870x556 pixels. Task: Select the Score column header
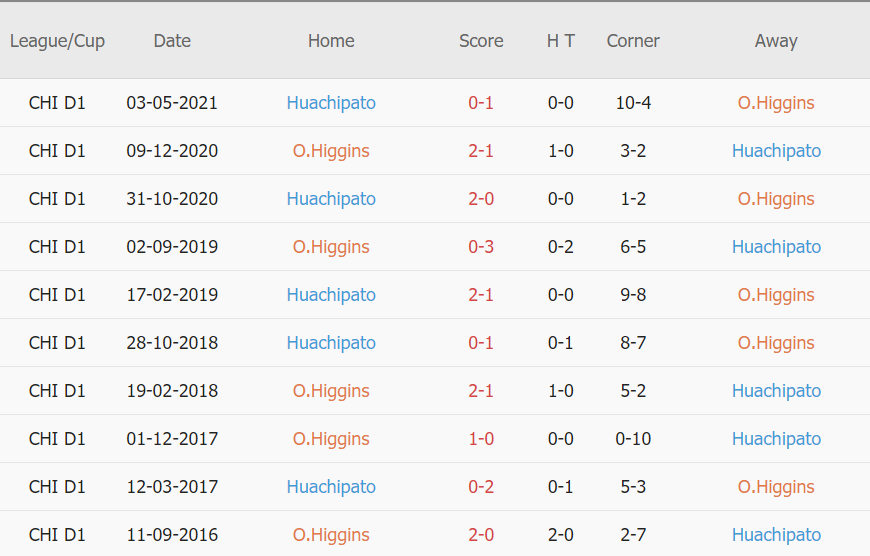[481, 41]
